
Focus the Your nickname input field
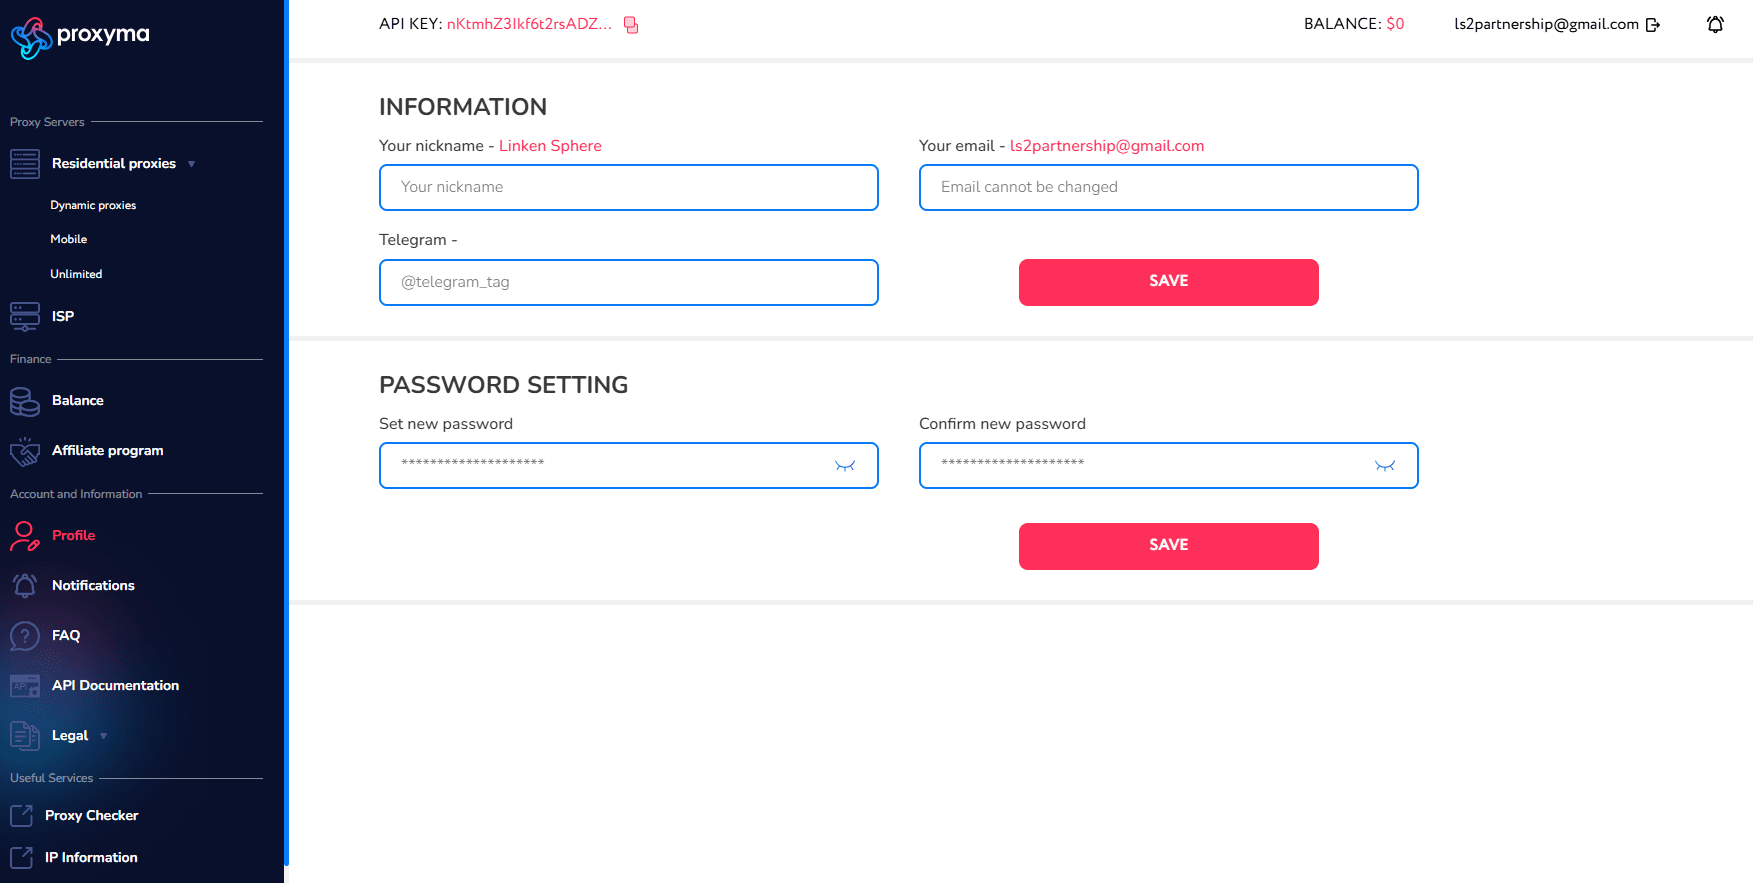(628, 188)
